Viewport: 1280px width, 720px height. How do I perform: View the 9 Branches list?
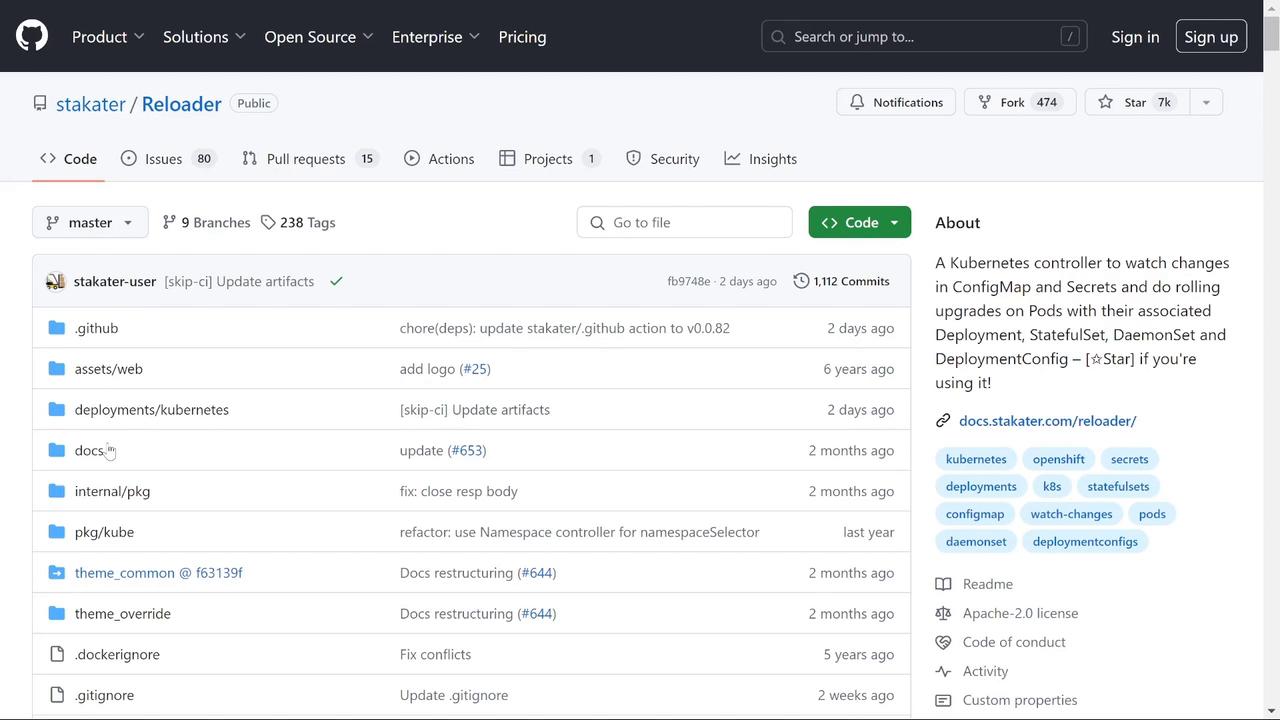(x=206, y=222)
